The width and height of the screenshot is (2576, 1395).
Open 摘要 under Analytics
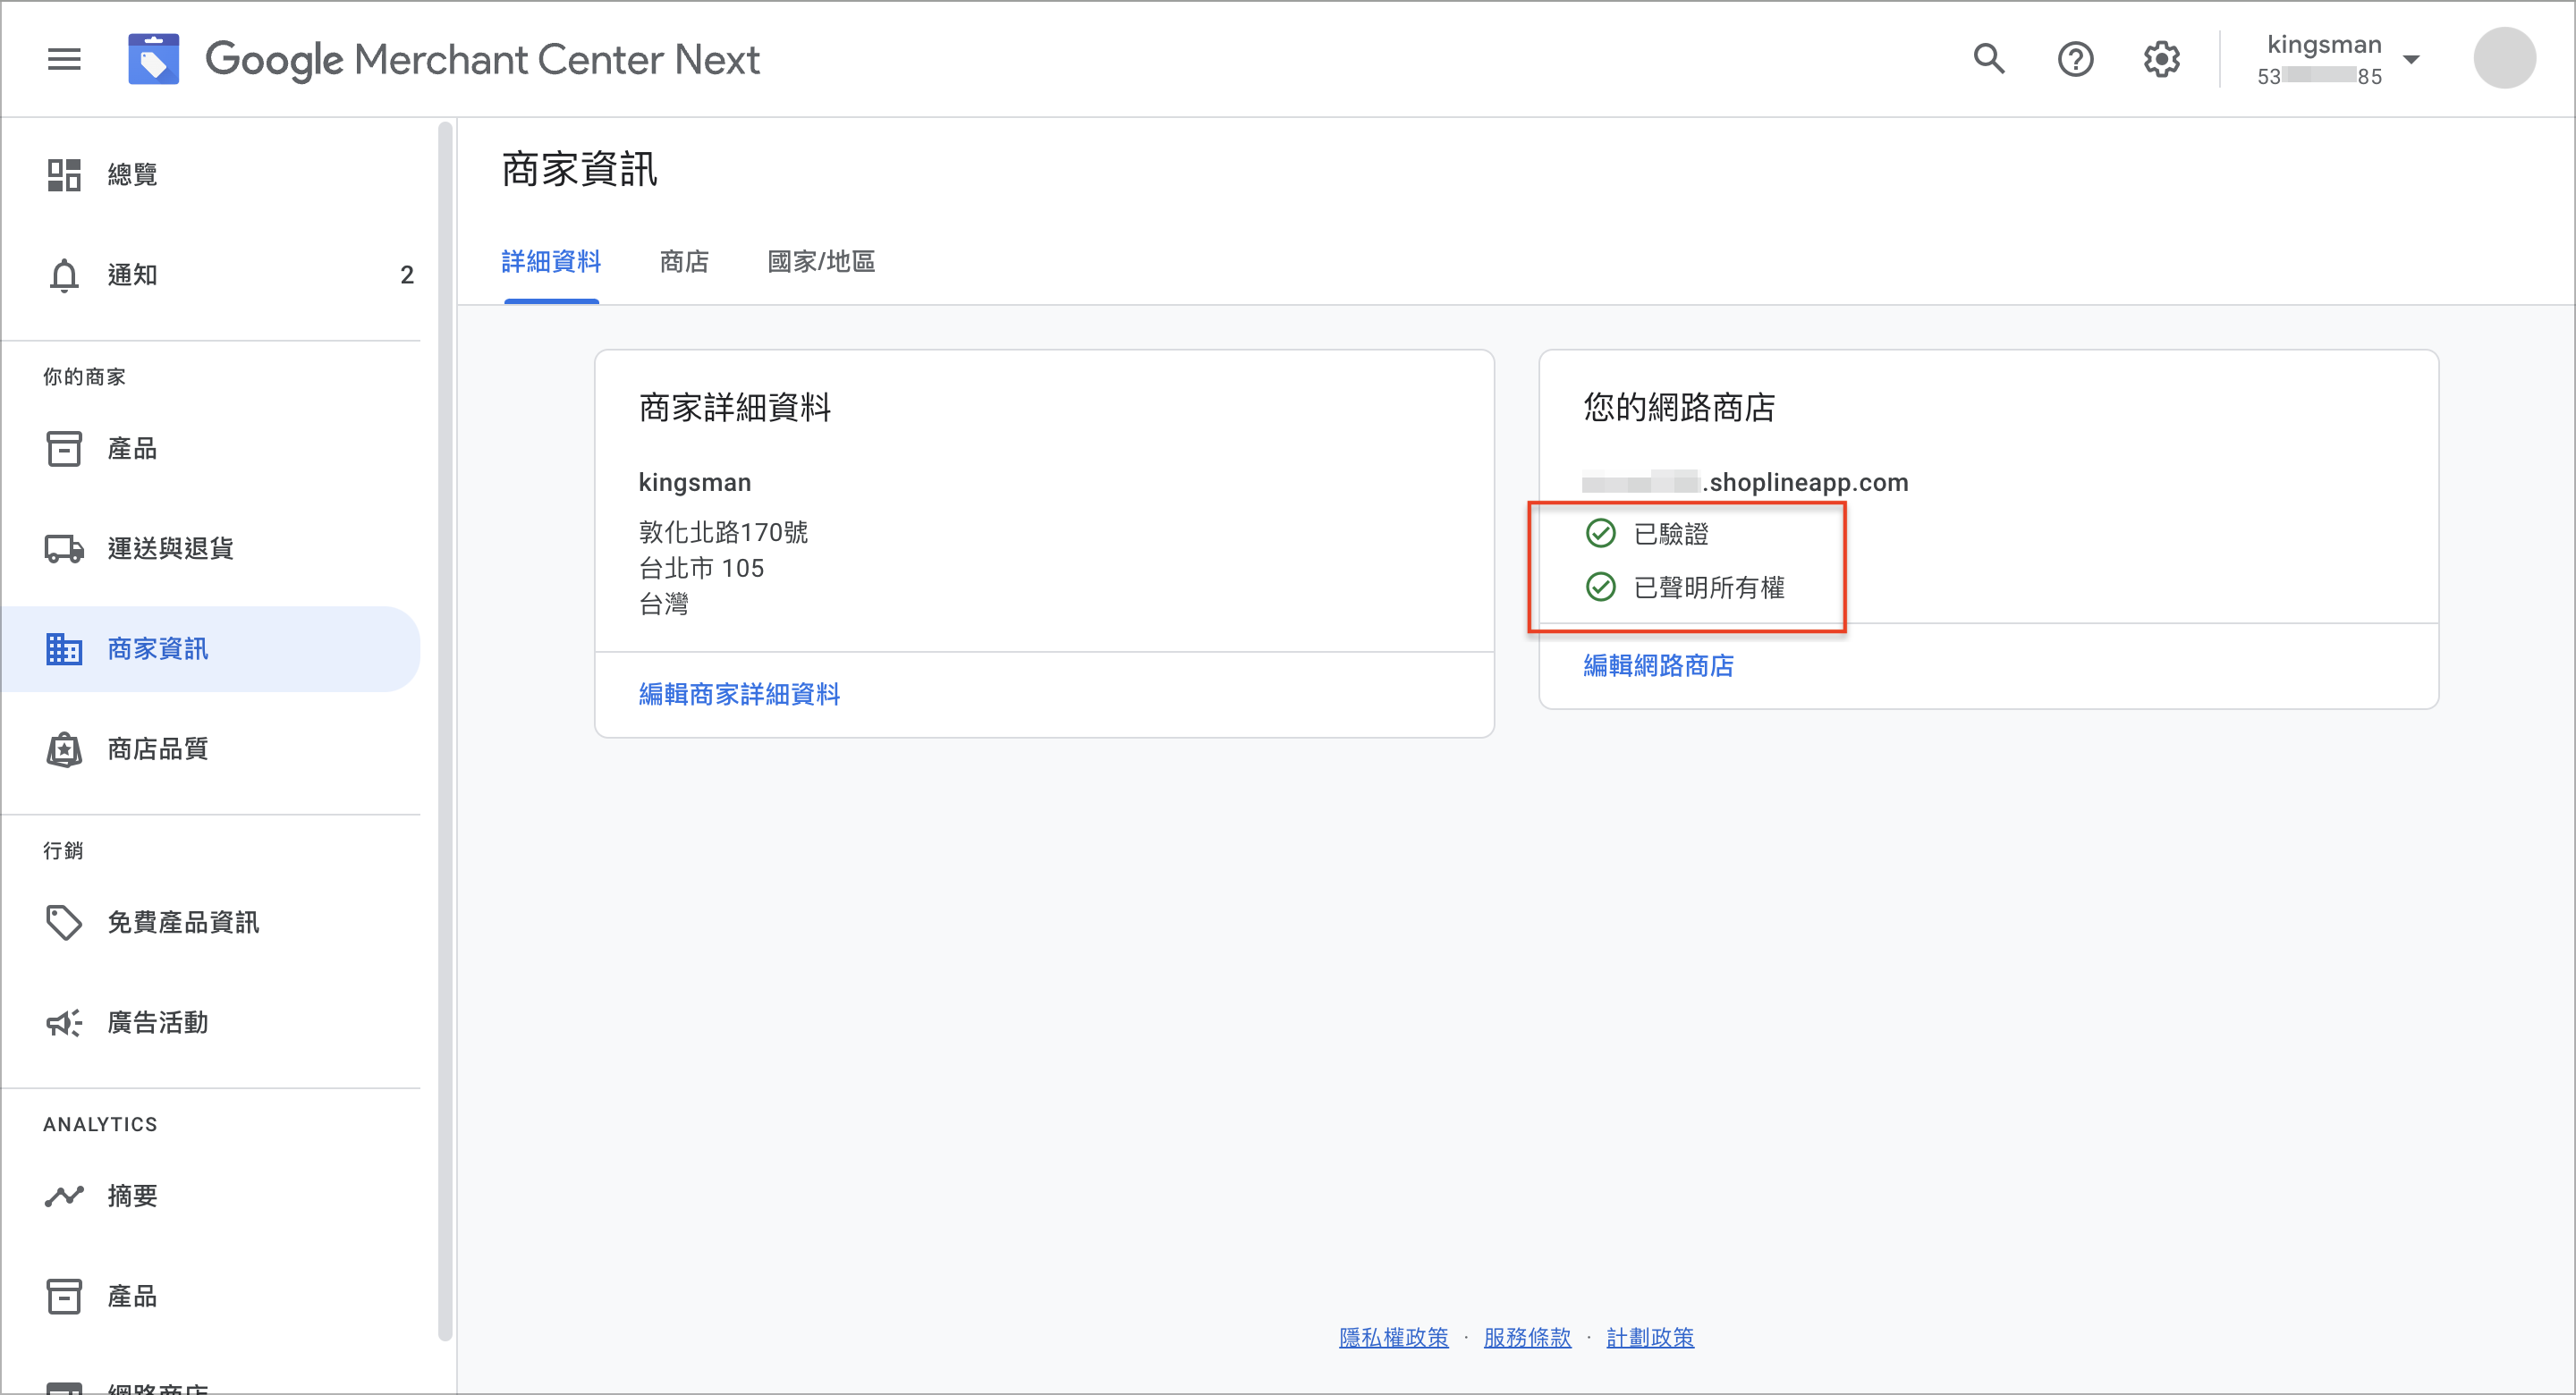[x=211, y=1196]
